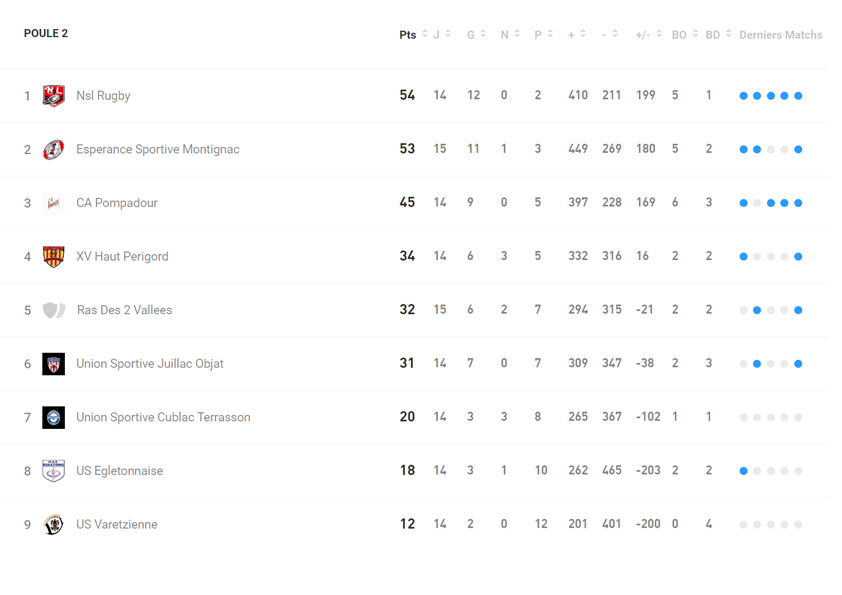Click the Ras Des 2 Vallees shield icon
This screenshot has height=595, width=842.
[54, 310]
